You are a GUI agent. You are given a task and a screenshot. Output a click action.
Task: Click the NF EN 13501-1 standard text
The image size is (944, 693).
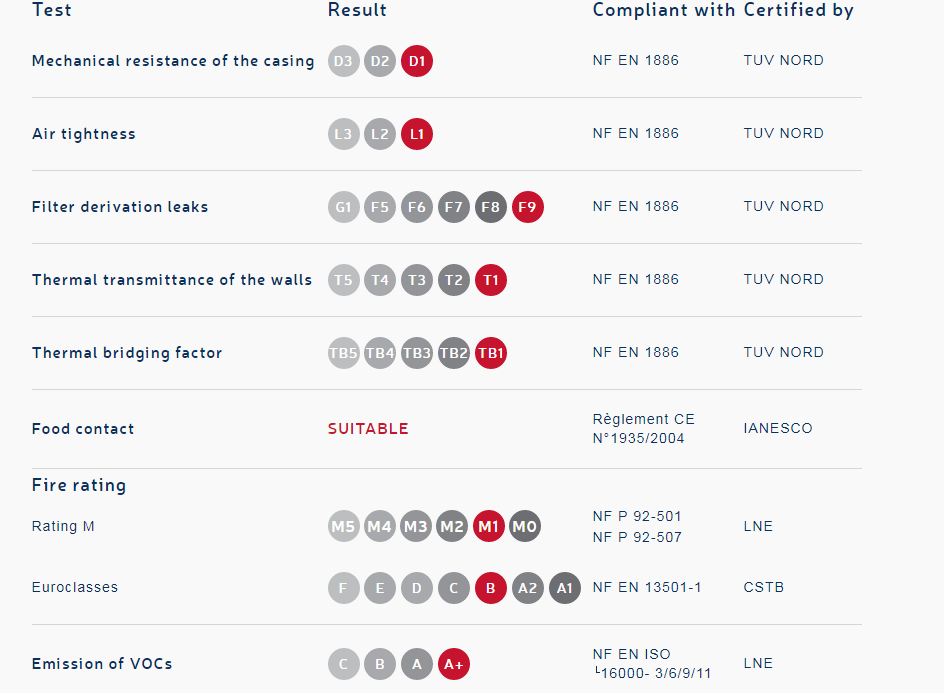[x=647, y=587]
